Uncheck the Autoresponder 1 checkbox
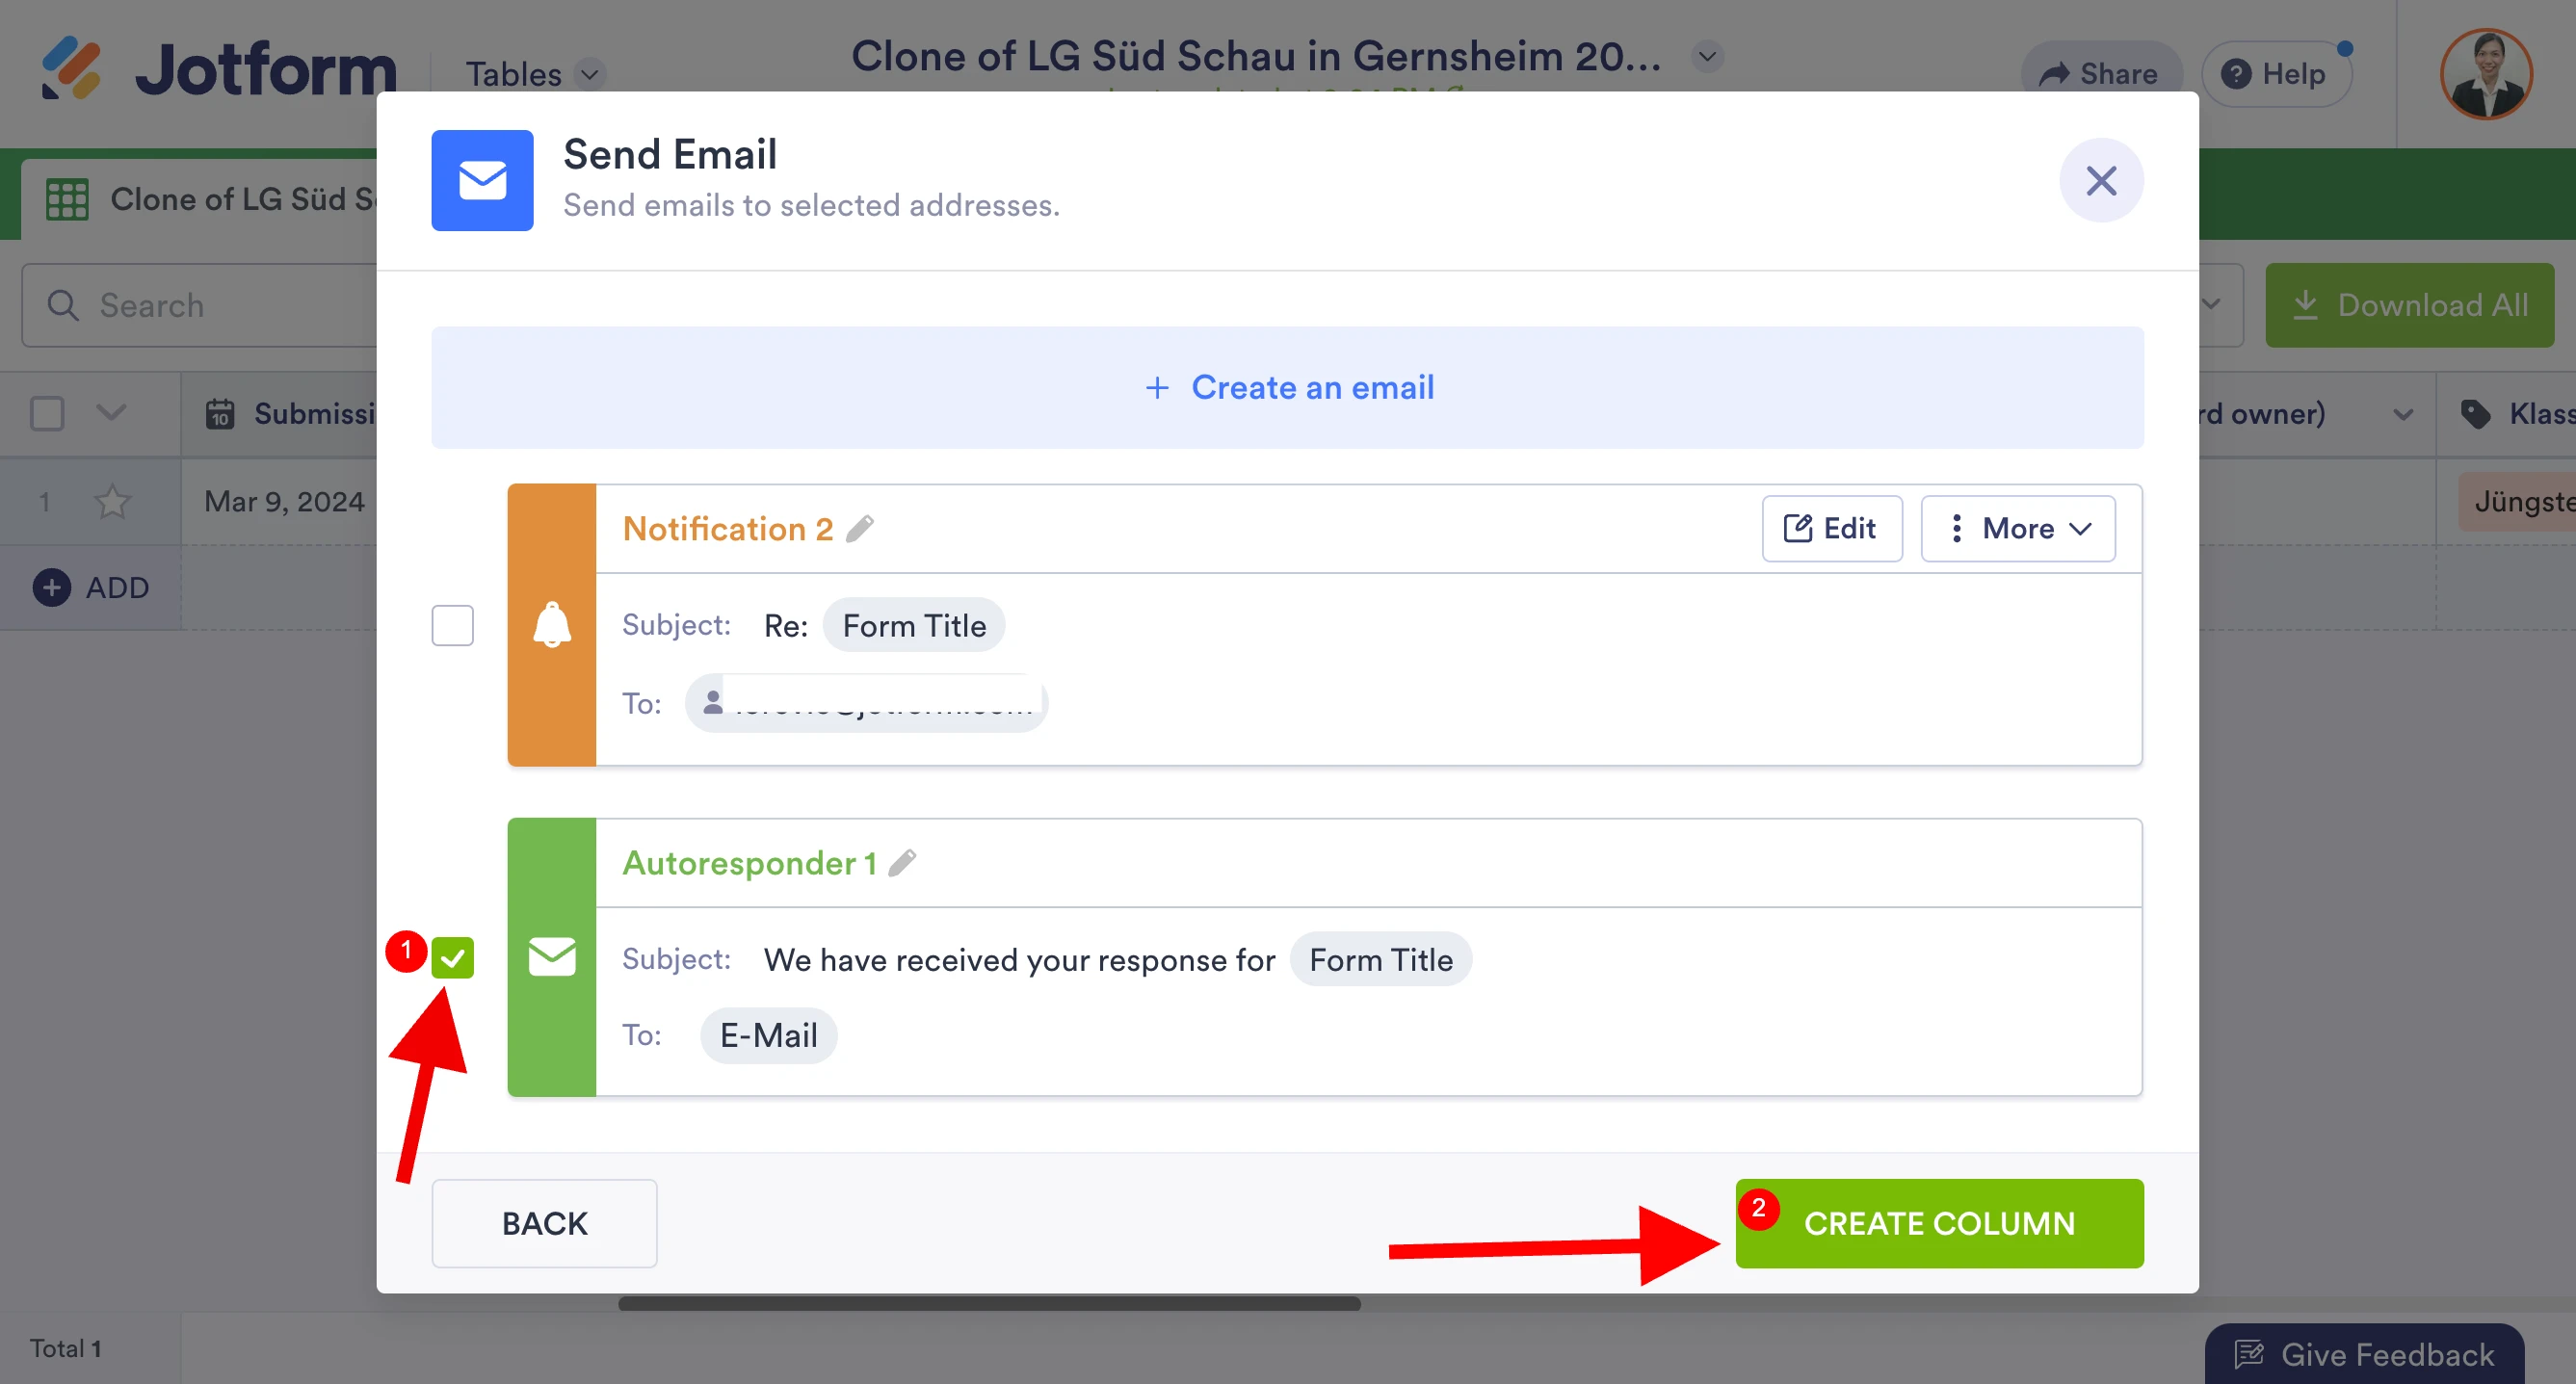Viewport: 2576px width, 1384px height. click(x=454, y=957)
